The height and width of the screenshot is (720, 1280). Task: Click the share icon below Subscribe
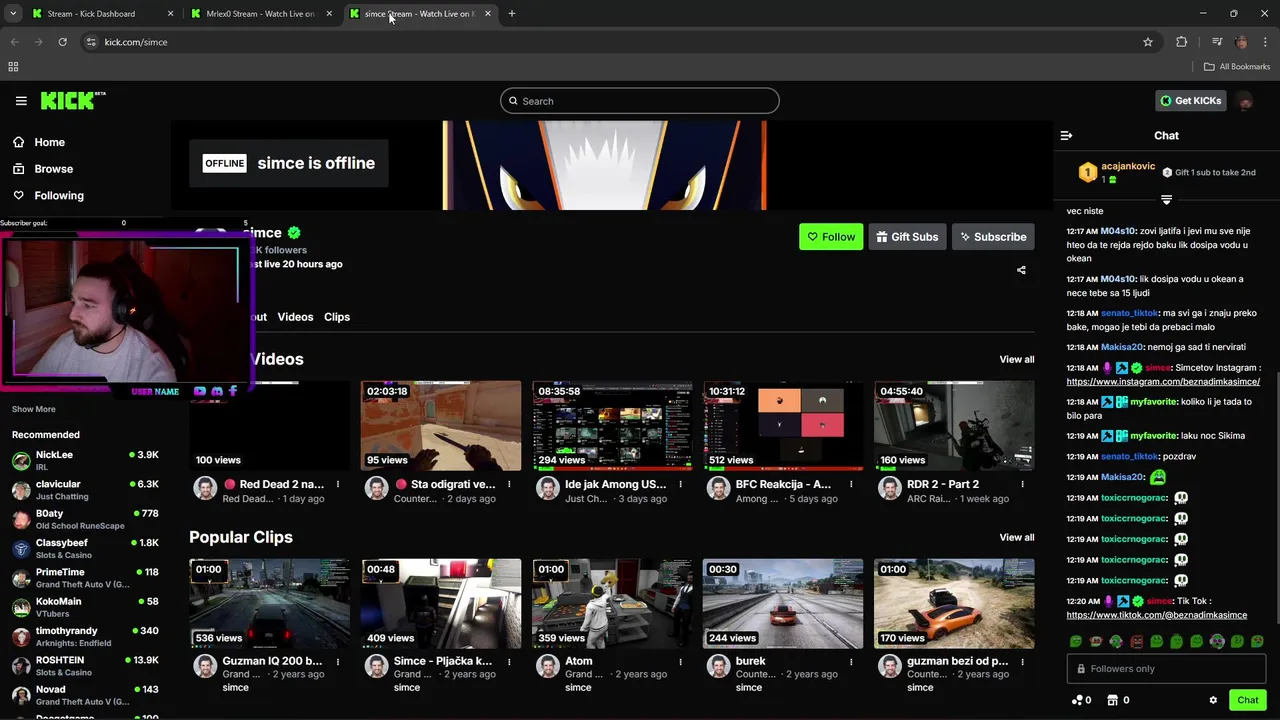(1021, 270)
